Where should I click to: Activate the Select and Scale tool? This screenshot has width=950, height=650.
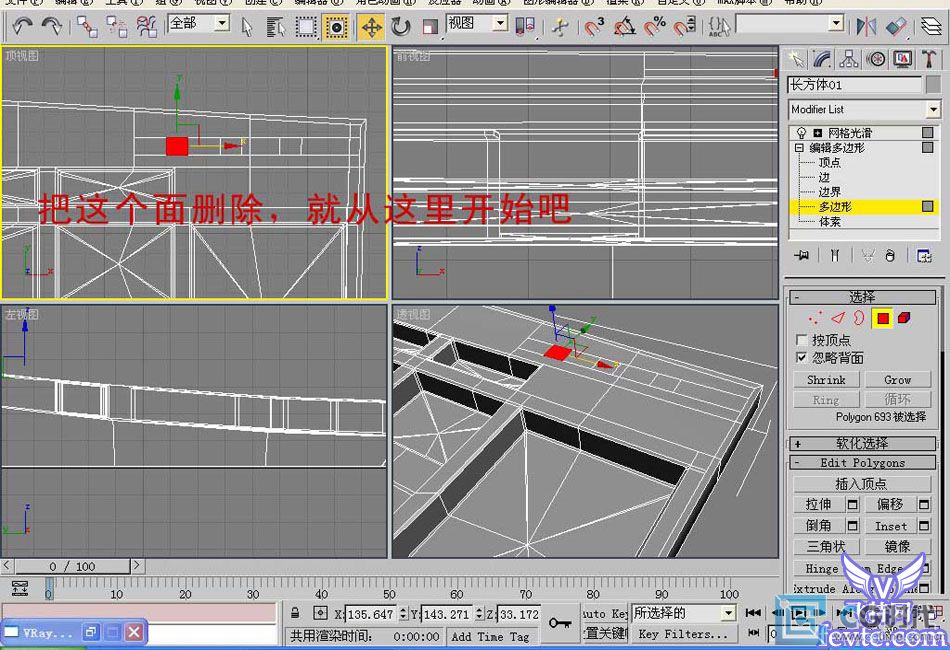click(430, 27)
